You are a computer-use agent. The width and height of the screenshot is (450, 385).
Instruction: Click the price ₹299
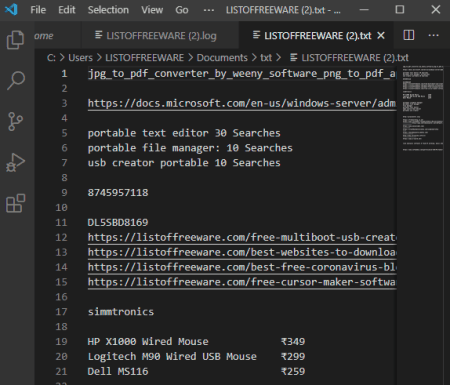(293, 357)
